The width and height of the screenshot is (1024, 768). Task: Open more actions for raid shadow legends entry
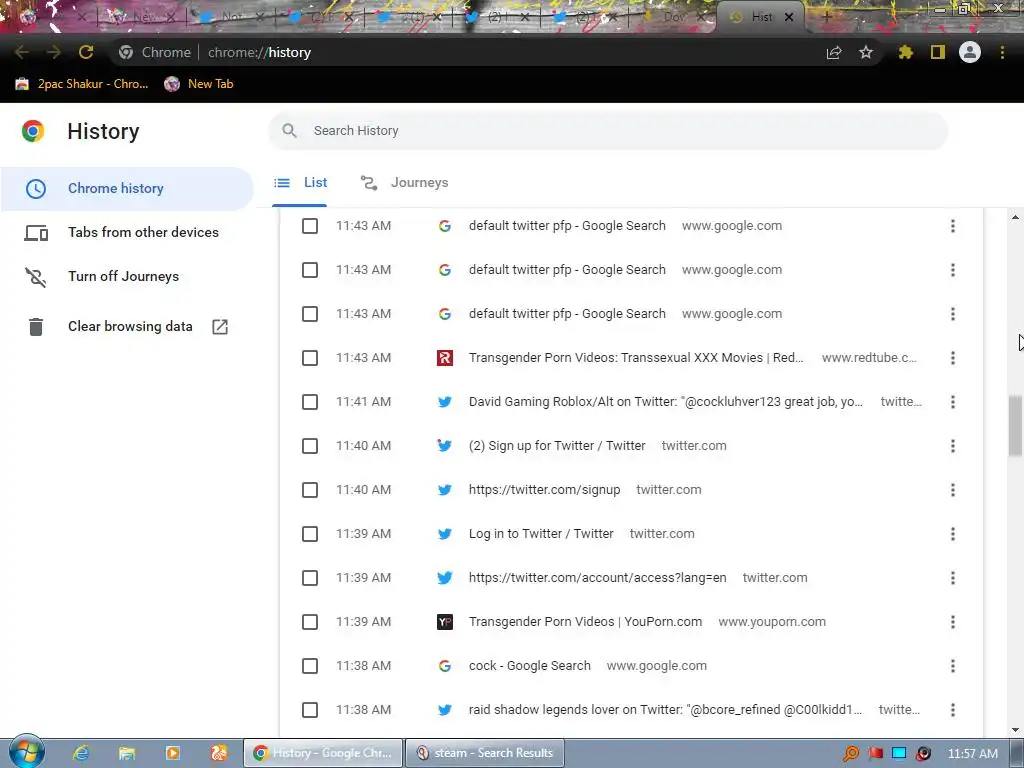953,710
